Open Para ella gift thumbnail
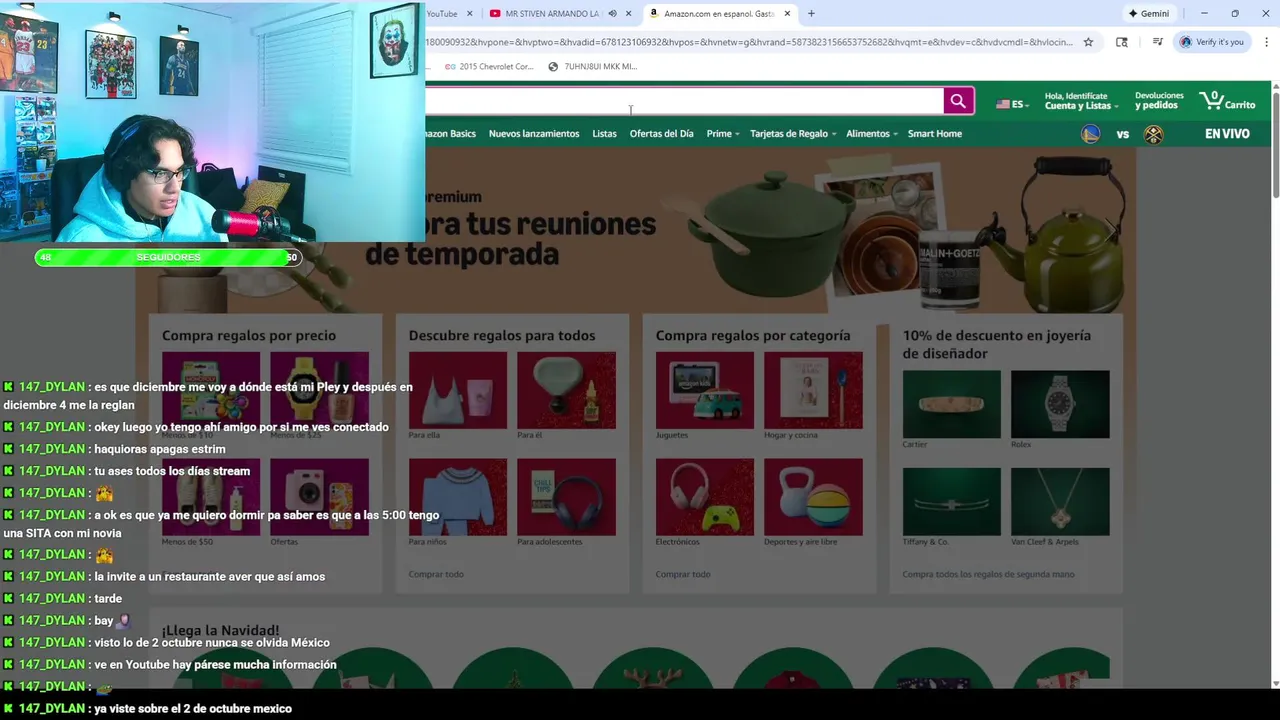 coord(458,390)
